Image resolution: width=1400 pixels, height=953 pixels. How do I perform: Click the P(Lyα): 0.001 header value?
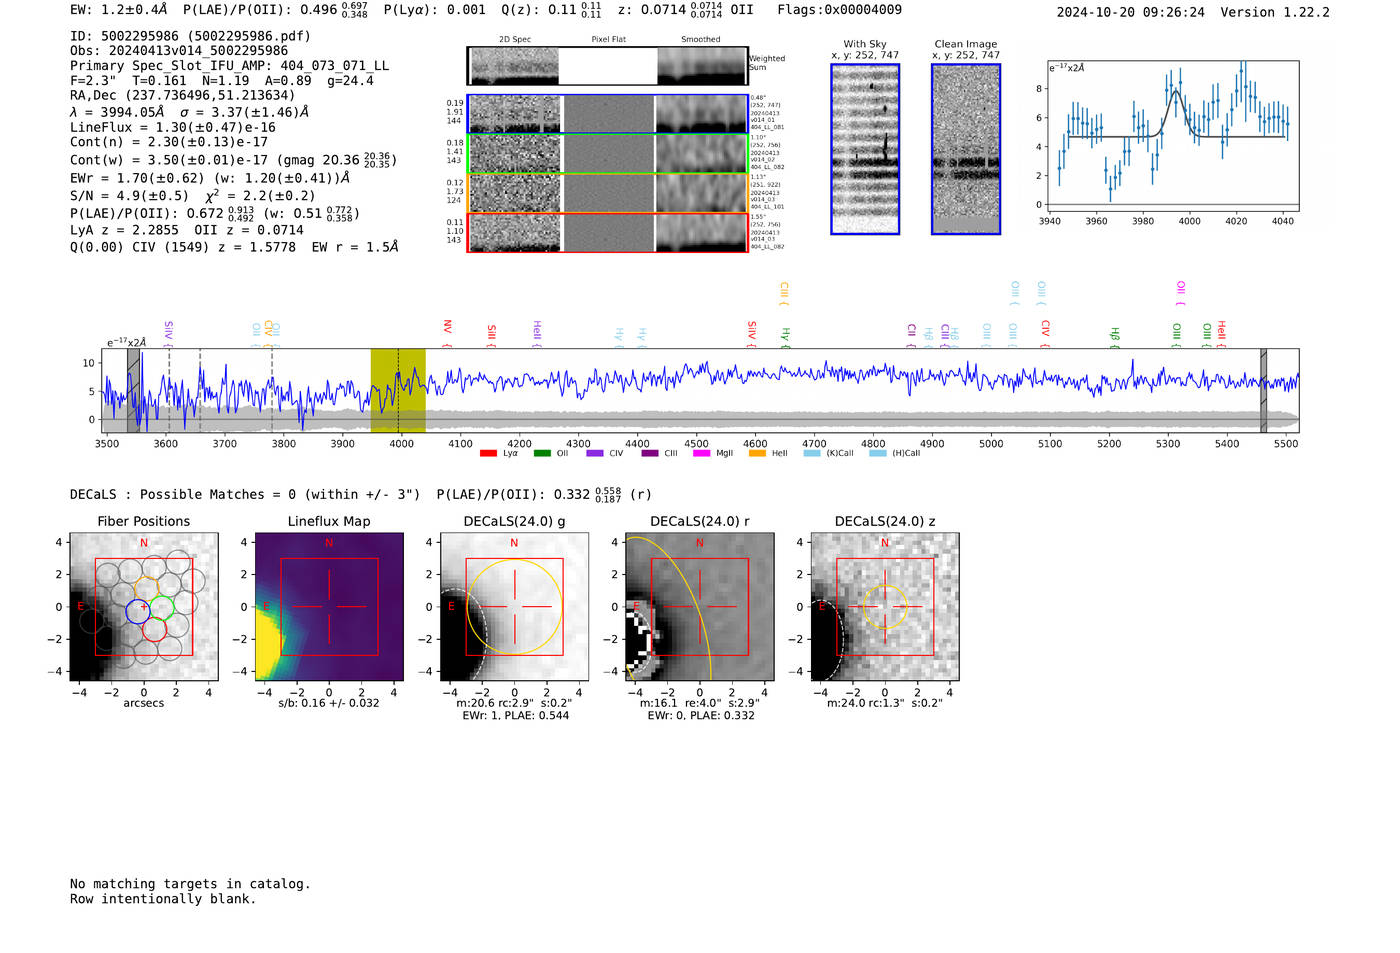point(434,10)
